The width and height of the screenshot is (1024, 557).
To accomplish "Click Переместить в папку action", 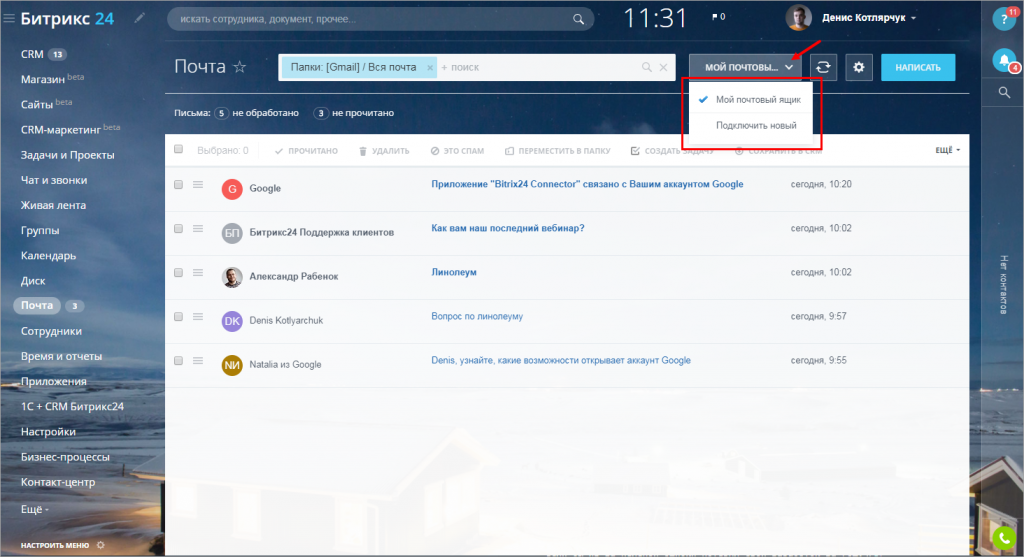I will (x=557, y=151).
